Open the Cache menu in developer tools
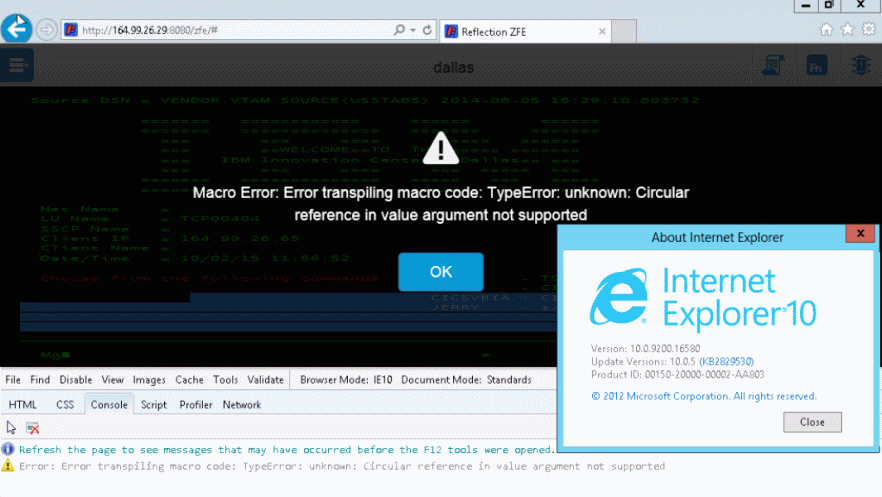 pyautogui.click(x=190, y=380)
